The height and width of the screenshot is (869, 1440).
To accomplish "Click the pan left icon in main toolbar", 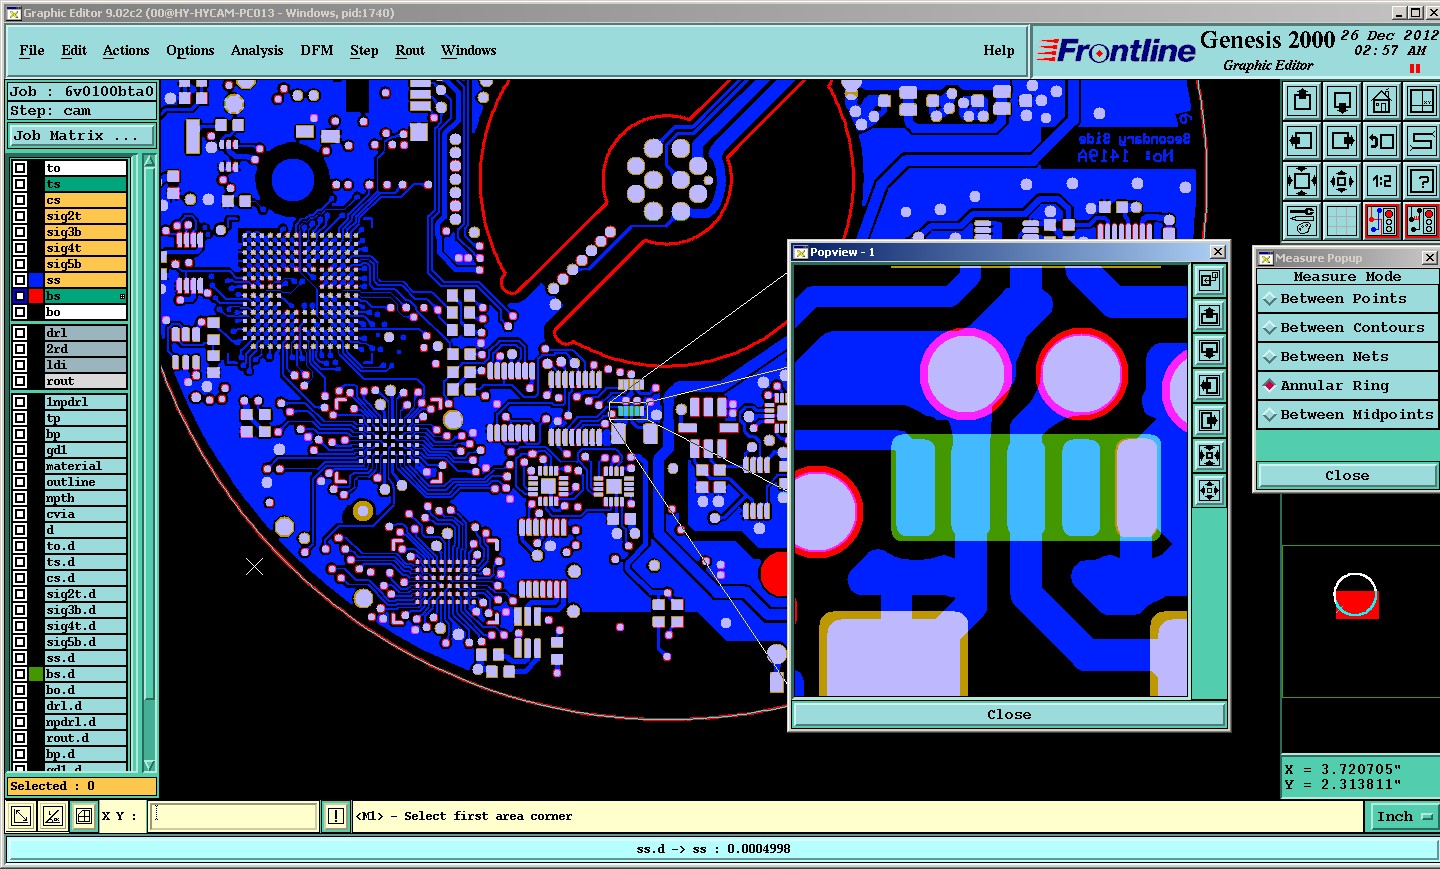I will click(x=1302, y=141).
